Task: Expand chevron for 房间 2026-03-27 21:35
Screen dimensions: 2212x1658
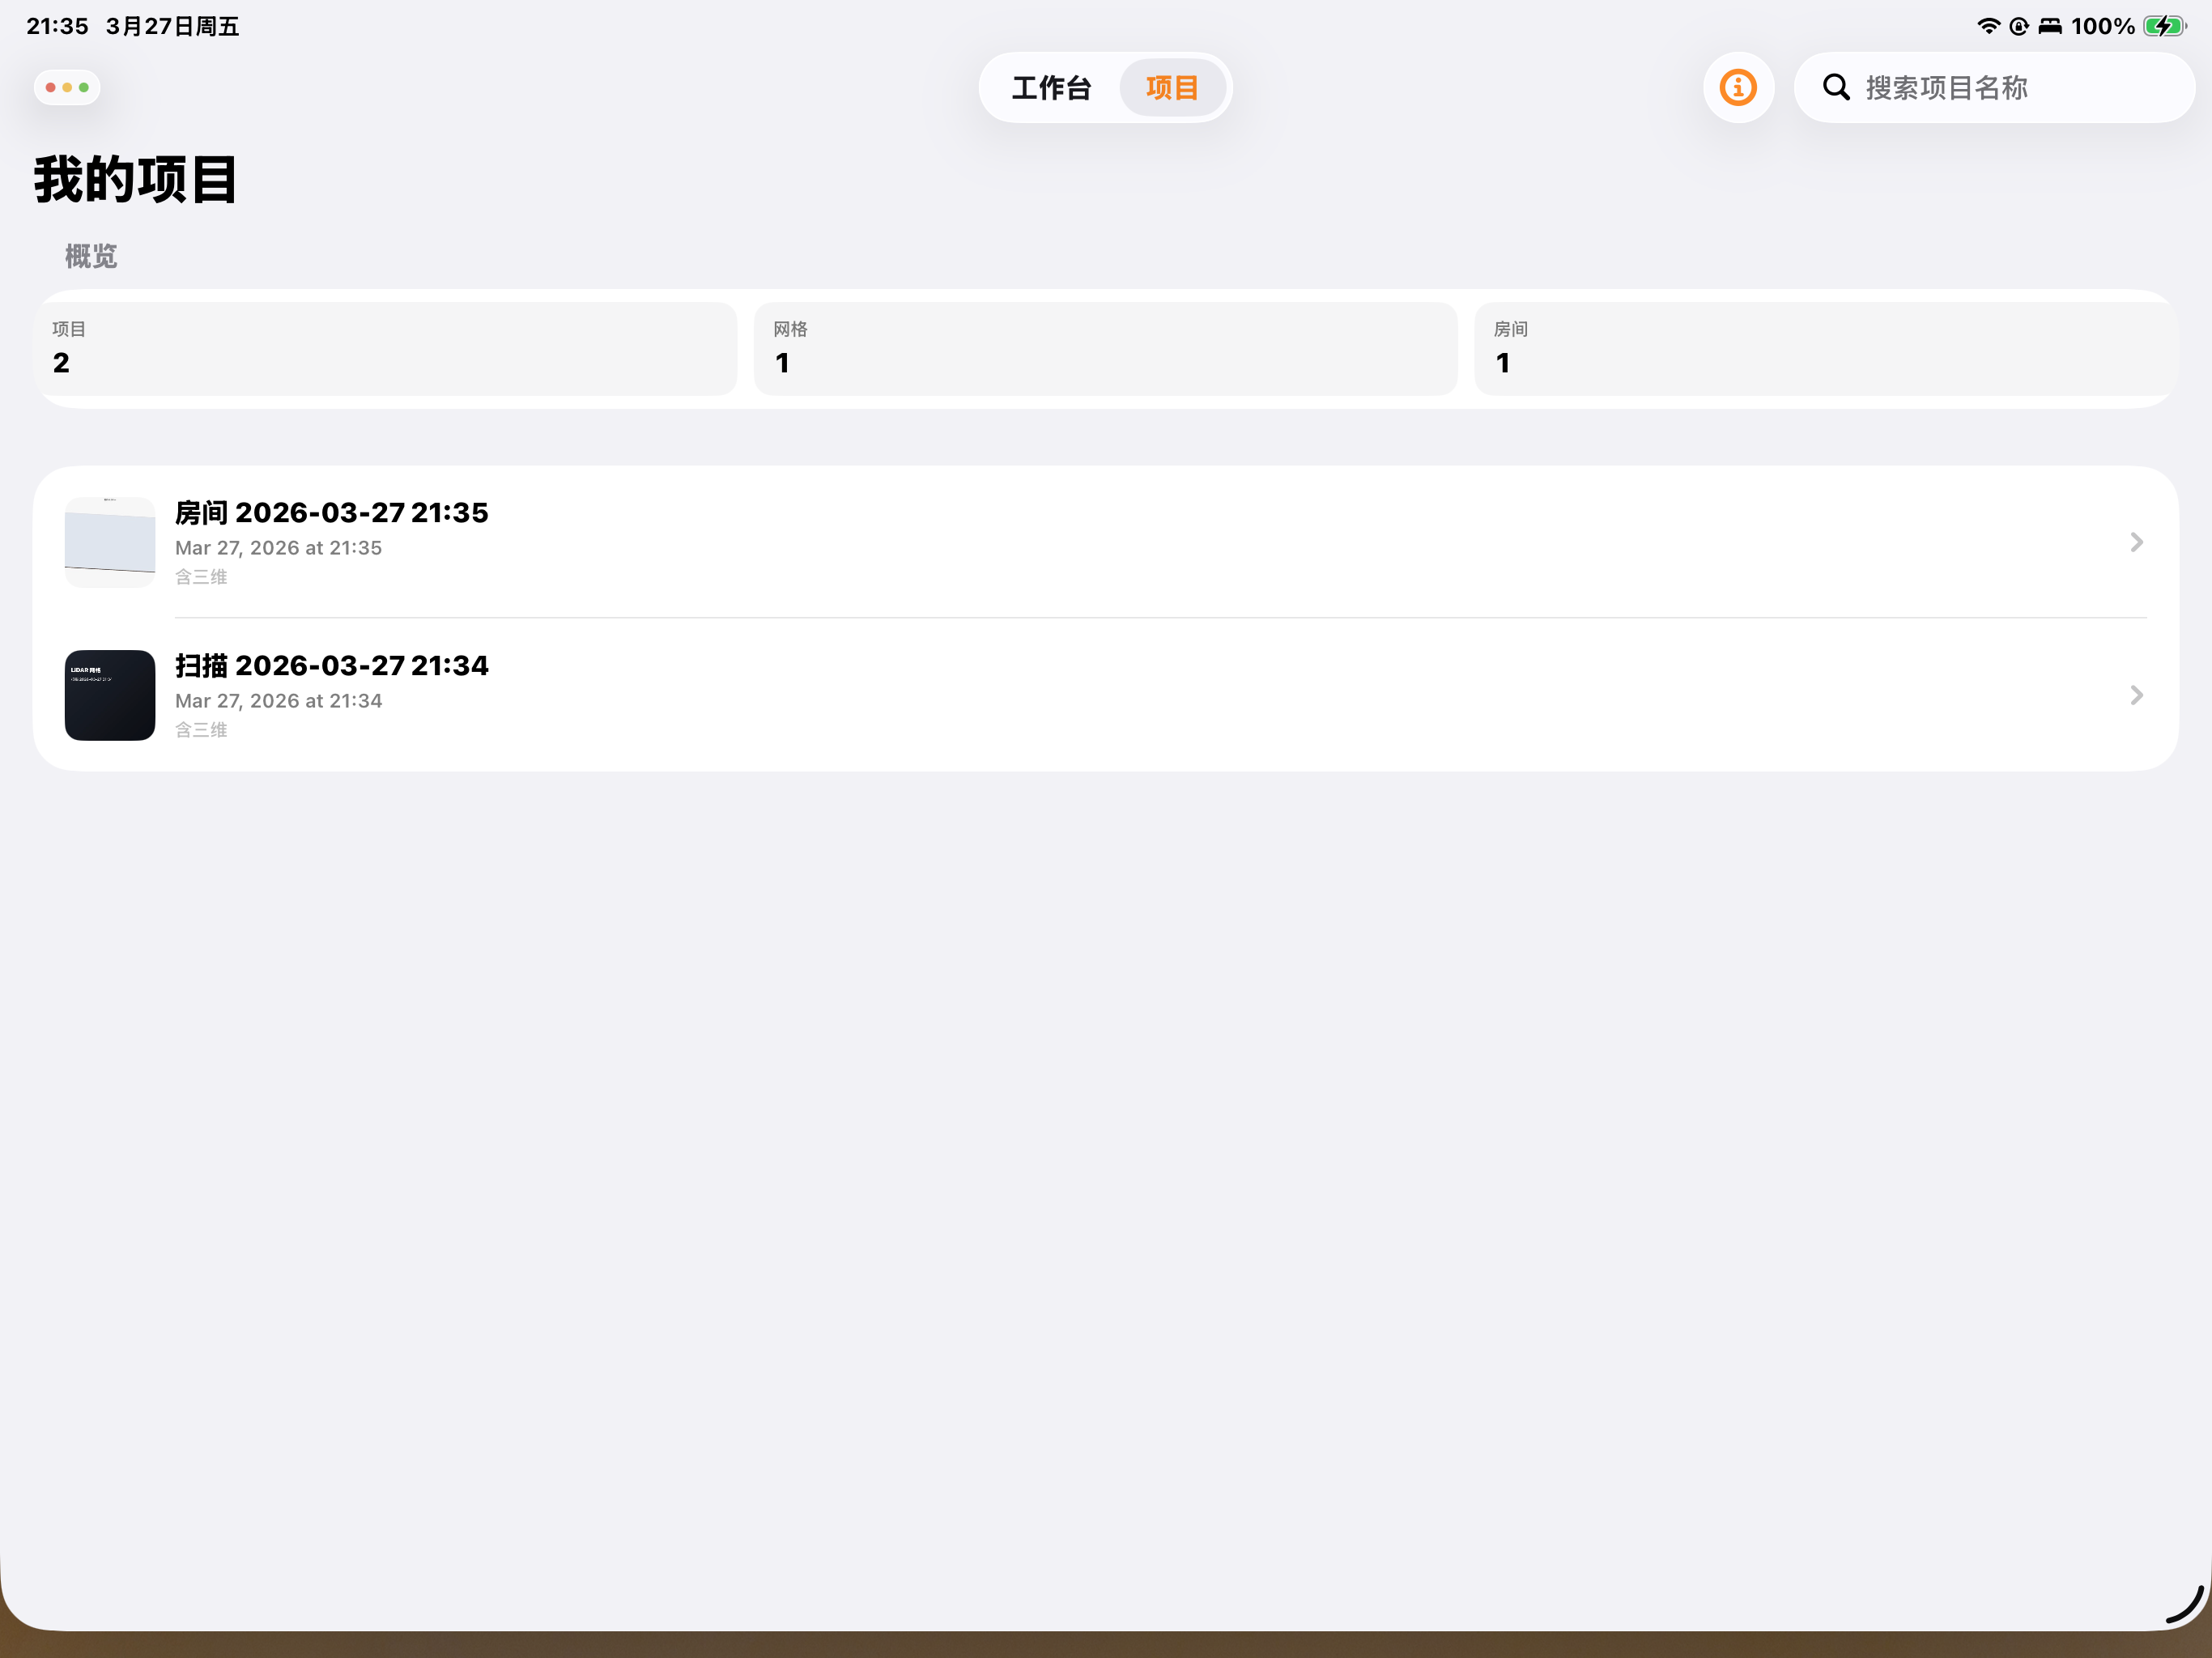Action: coord(2136,542)
